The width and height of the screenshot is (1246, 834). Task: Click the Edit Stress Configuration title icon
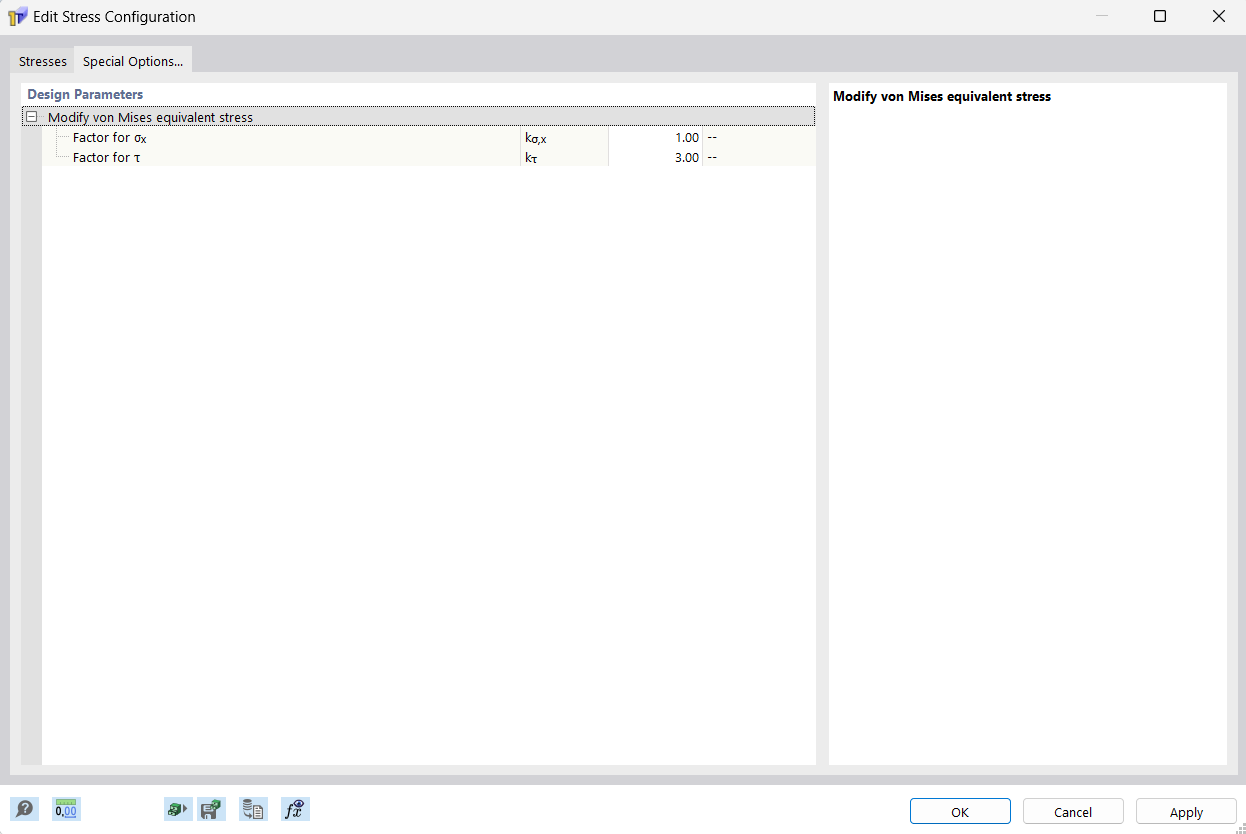tap(17, 16)
